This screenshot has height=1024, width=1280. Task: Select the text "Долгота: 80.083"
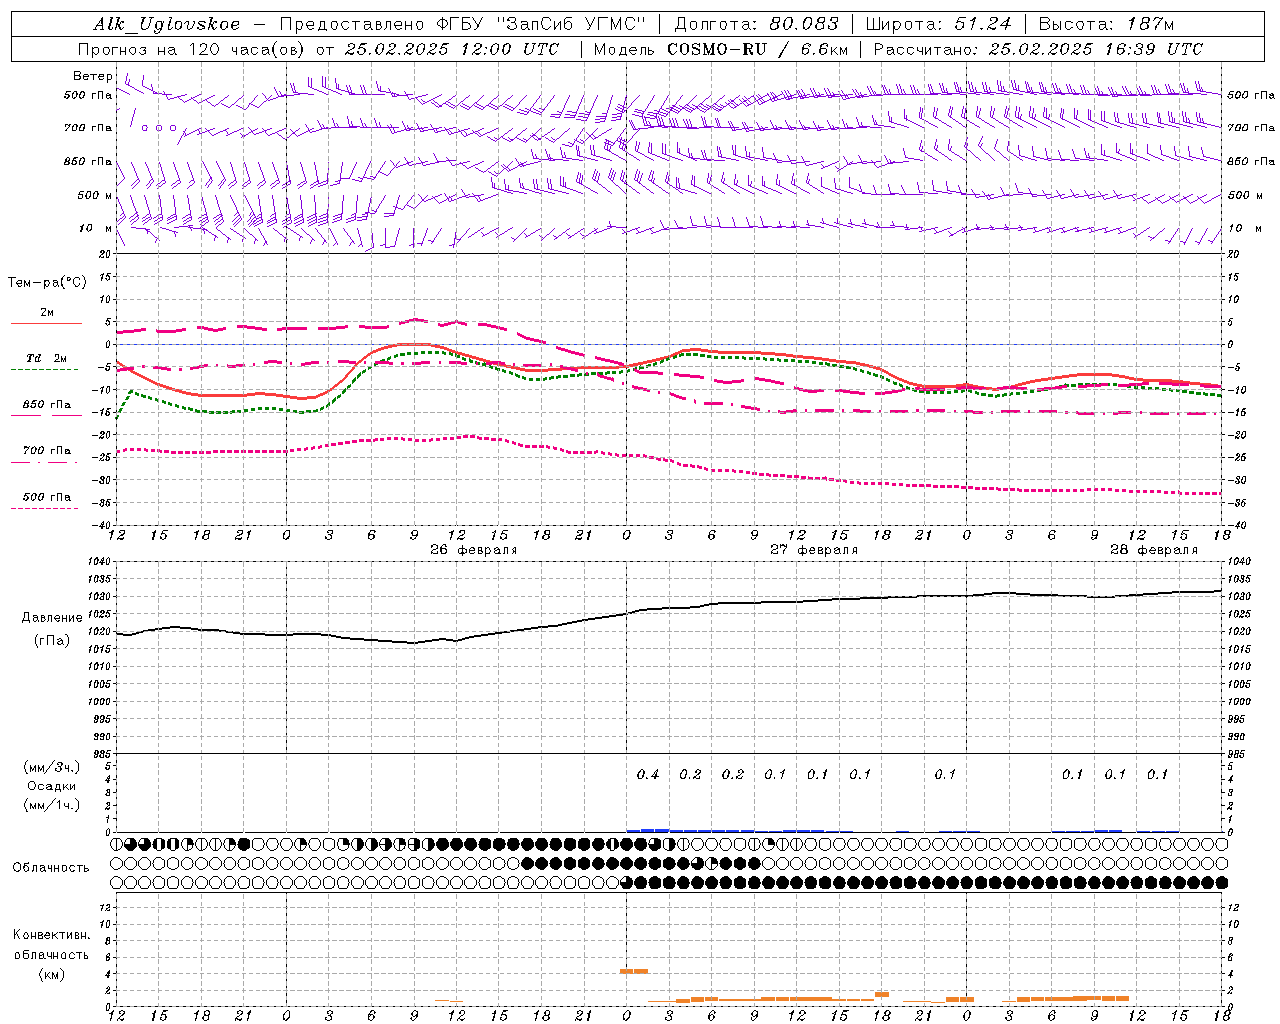[757, 24]
